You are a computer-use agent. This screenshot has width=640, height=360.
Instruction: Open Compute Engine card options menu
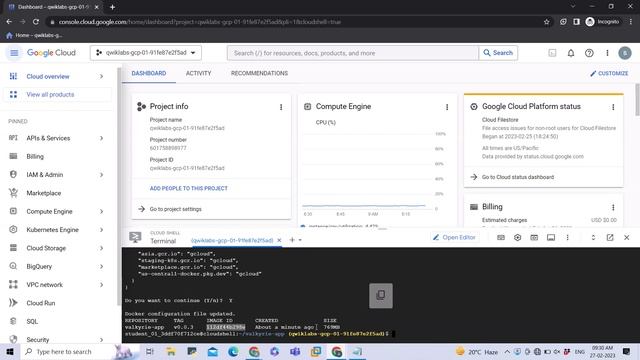tap(447, 107)
